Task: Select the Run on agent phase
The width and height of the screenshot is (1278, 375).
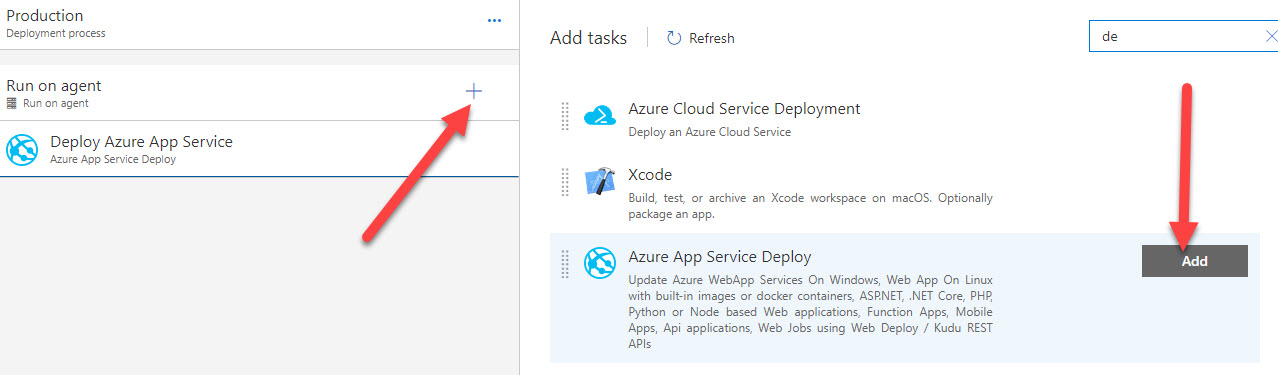Action: tap(259, 93)
